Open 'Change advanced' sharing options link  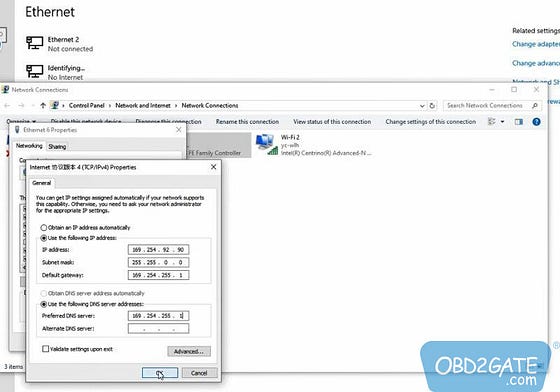click(536, 63)
